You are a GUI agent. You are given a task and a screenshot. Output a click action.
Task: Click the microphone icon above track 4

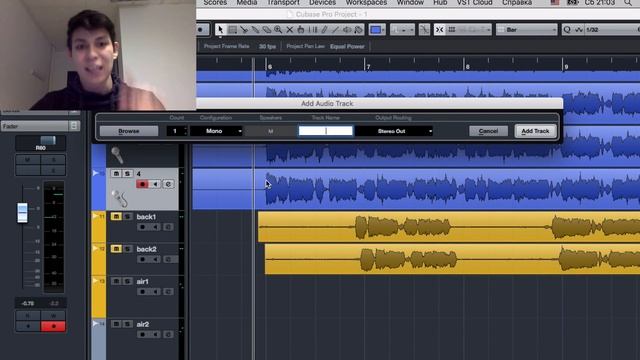pyautogui.click(x=117, y=155)
